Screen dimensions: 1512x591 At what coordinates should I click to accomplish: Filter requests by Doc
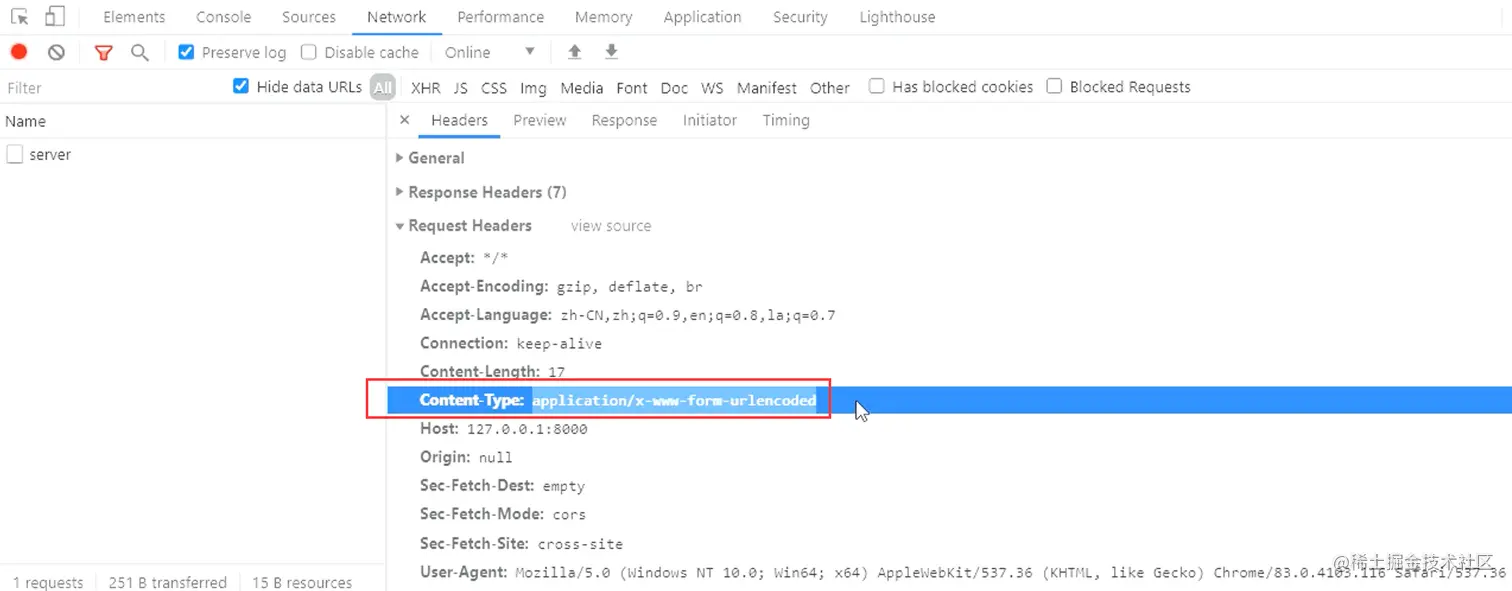tap(674, 88)
